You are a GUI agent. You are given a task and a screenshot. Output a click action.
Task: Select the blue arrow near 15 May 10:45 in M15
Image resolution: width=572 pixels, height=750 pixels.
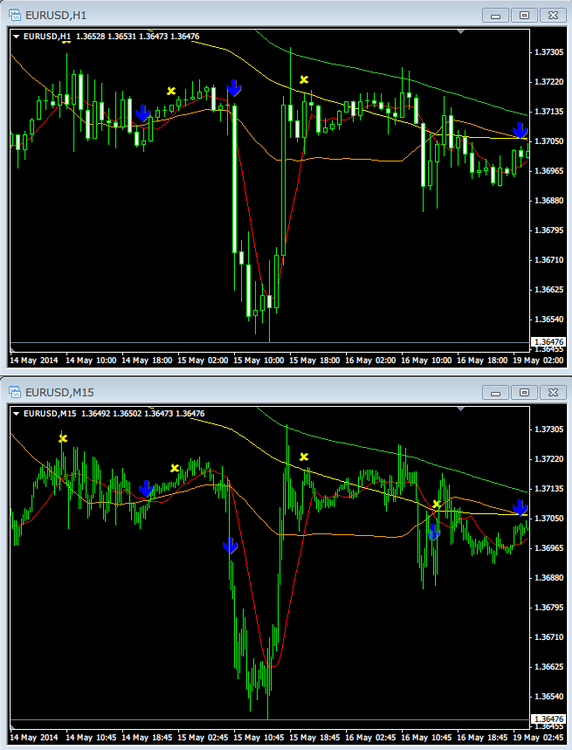click(230, 545)
